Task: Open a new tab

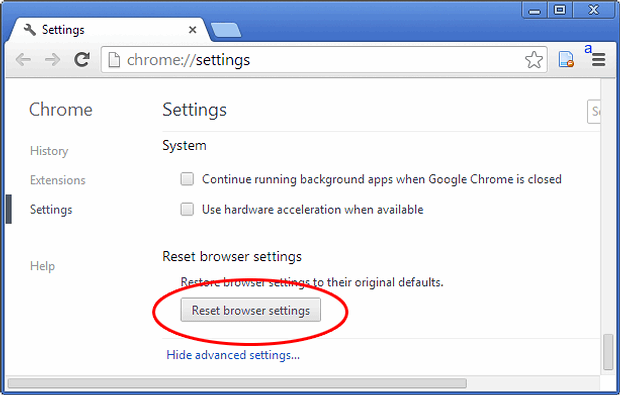Action: coord(225,30)
